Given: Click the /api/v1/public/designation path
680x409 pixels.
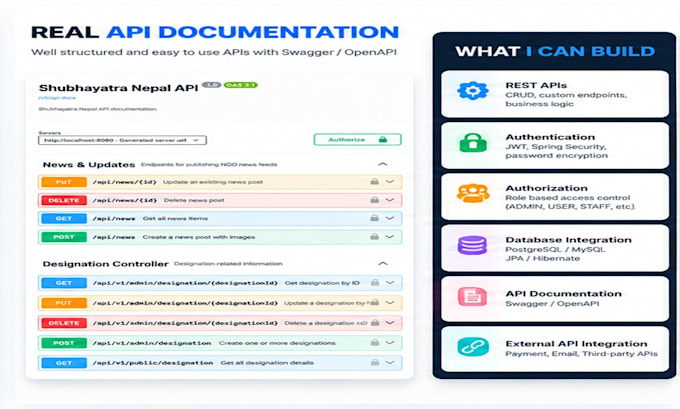Looking at the screenshot, I should click(153, 363).
